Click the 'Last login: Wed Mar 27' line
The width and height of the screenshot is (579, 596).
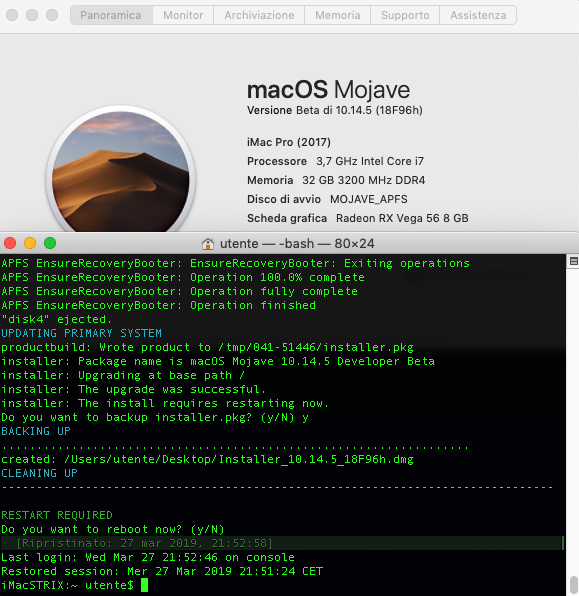148,558
